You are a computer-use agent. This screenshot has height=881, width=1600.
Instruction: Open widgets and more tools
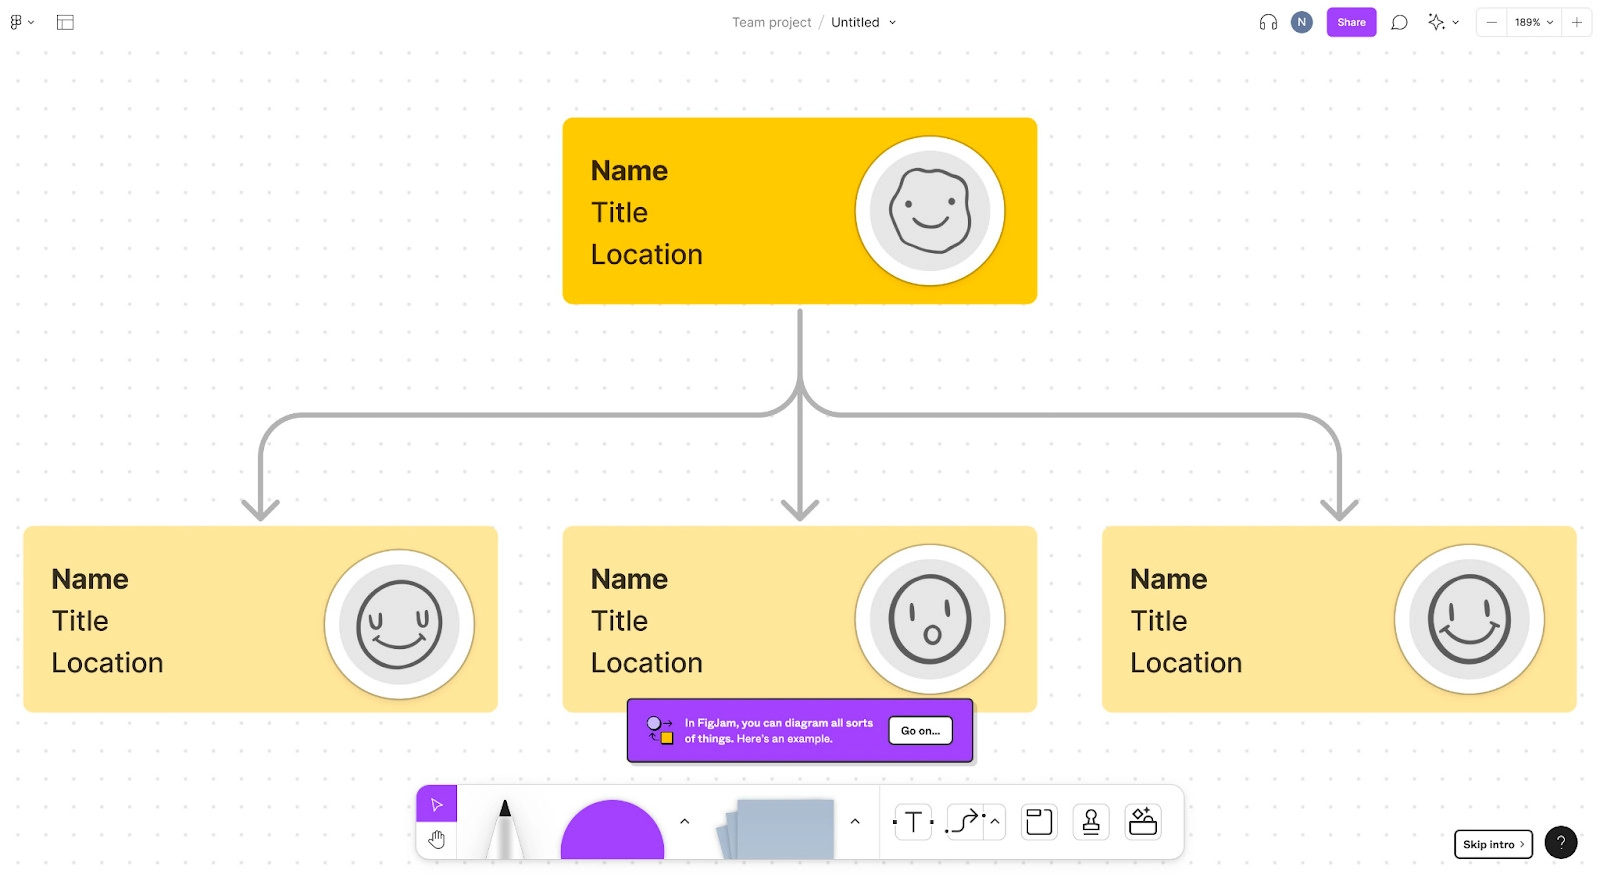pos(1143,822)
